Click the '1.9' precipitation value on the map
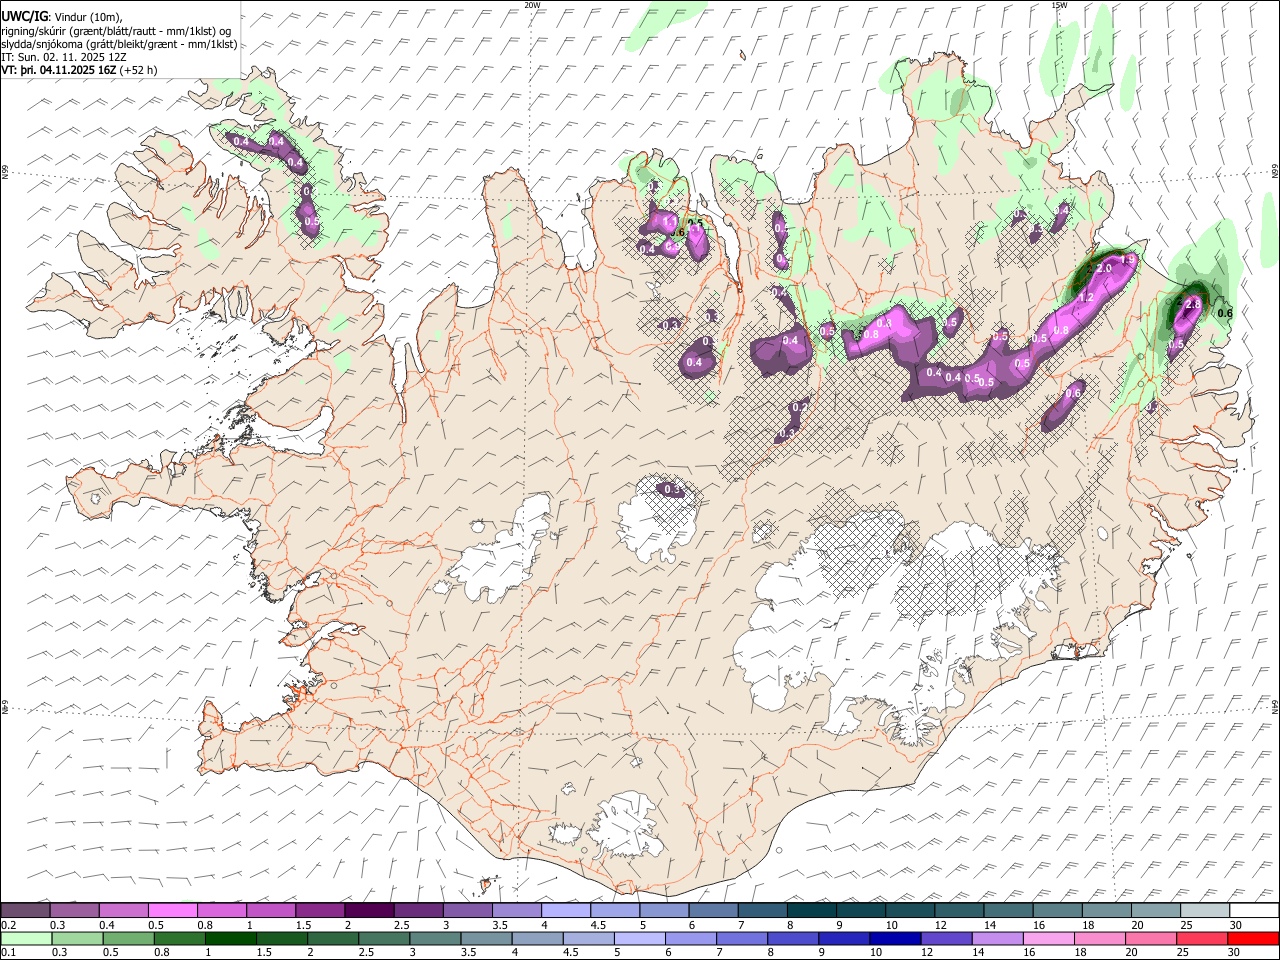 (x=1127, y=259)
